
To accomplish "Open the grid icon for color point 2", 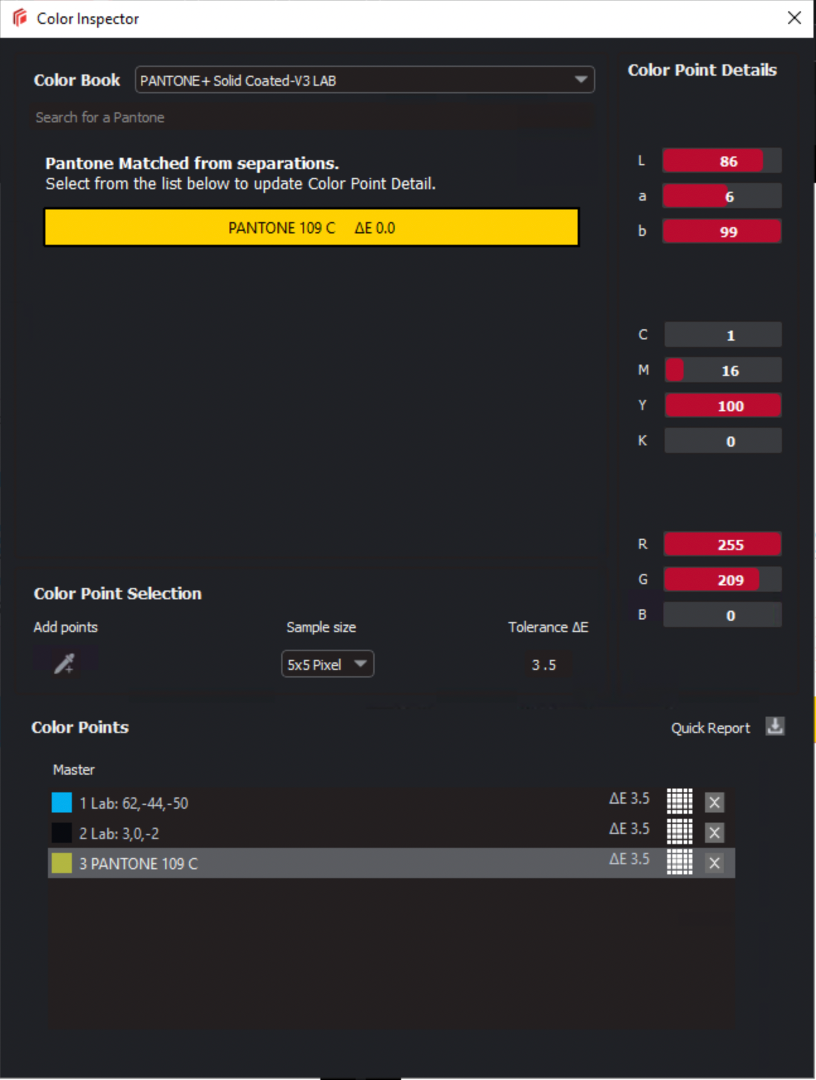I will pyautogui.click(x=680, y=832).
